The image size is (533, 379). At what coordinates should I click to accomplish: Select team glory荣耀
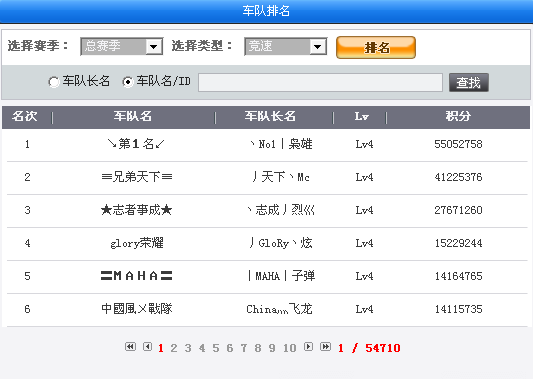[x=137, y=243]
